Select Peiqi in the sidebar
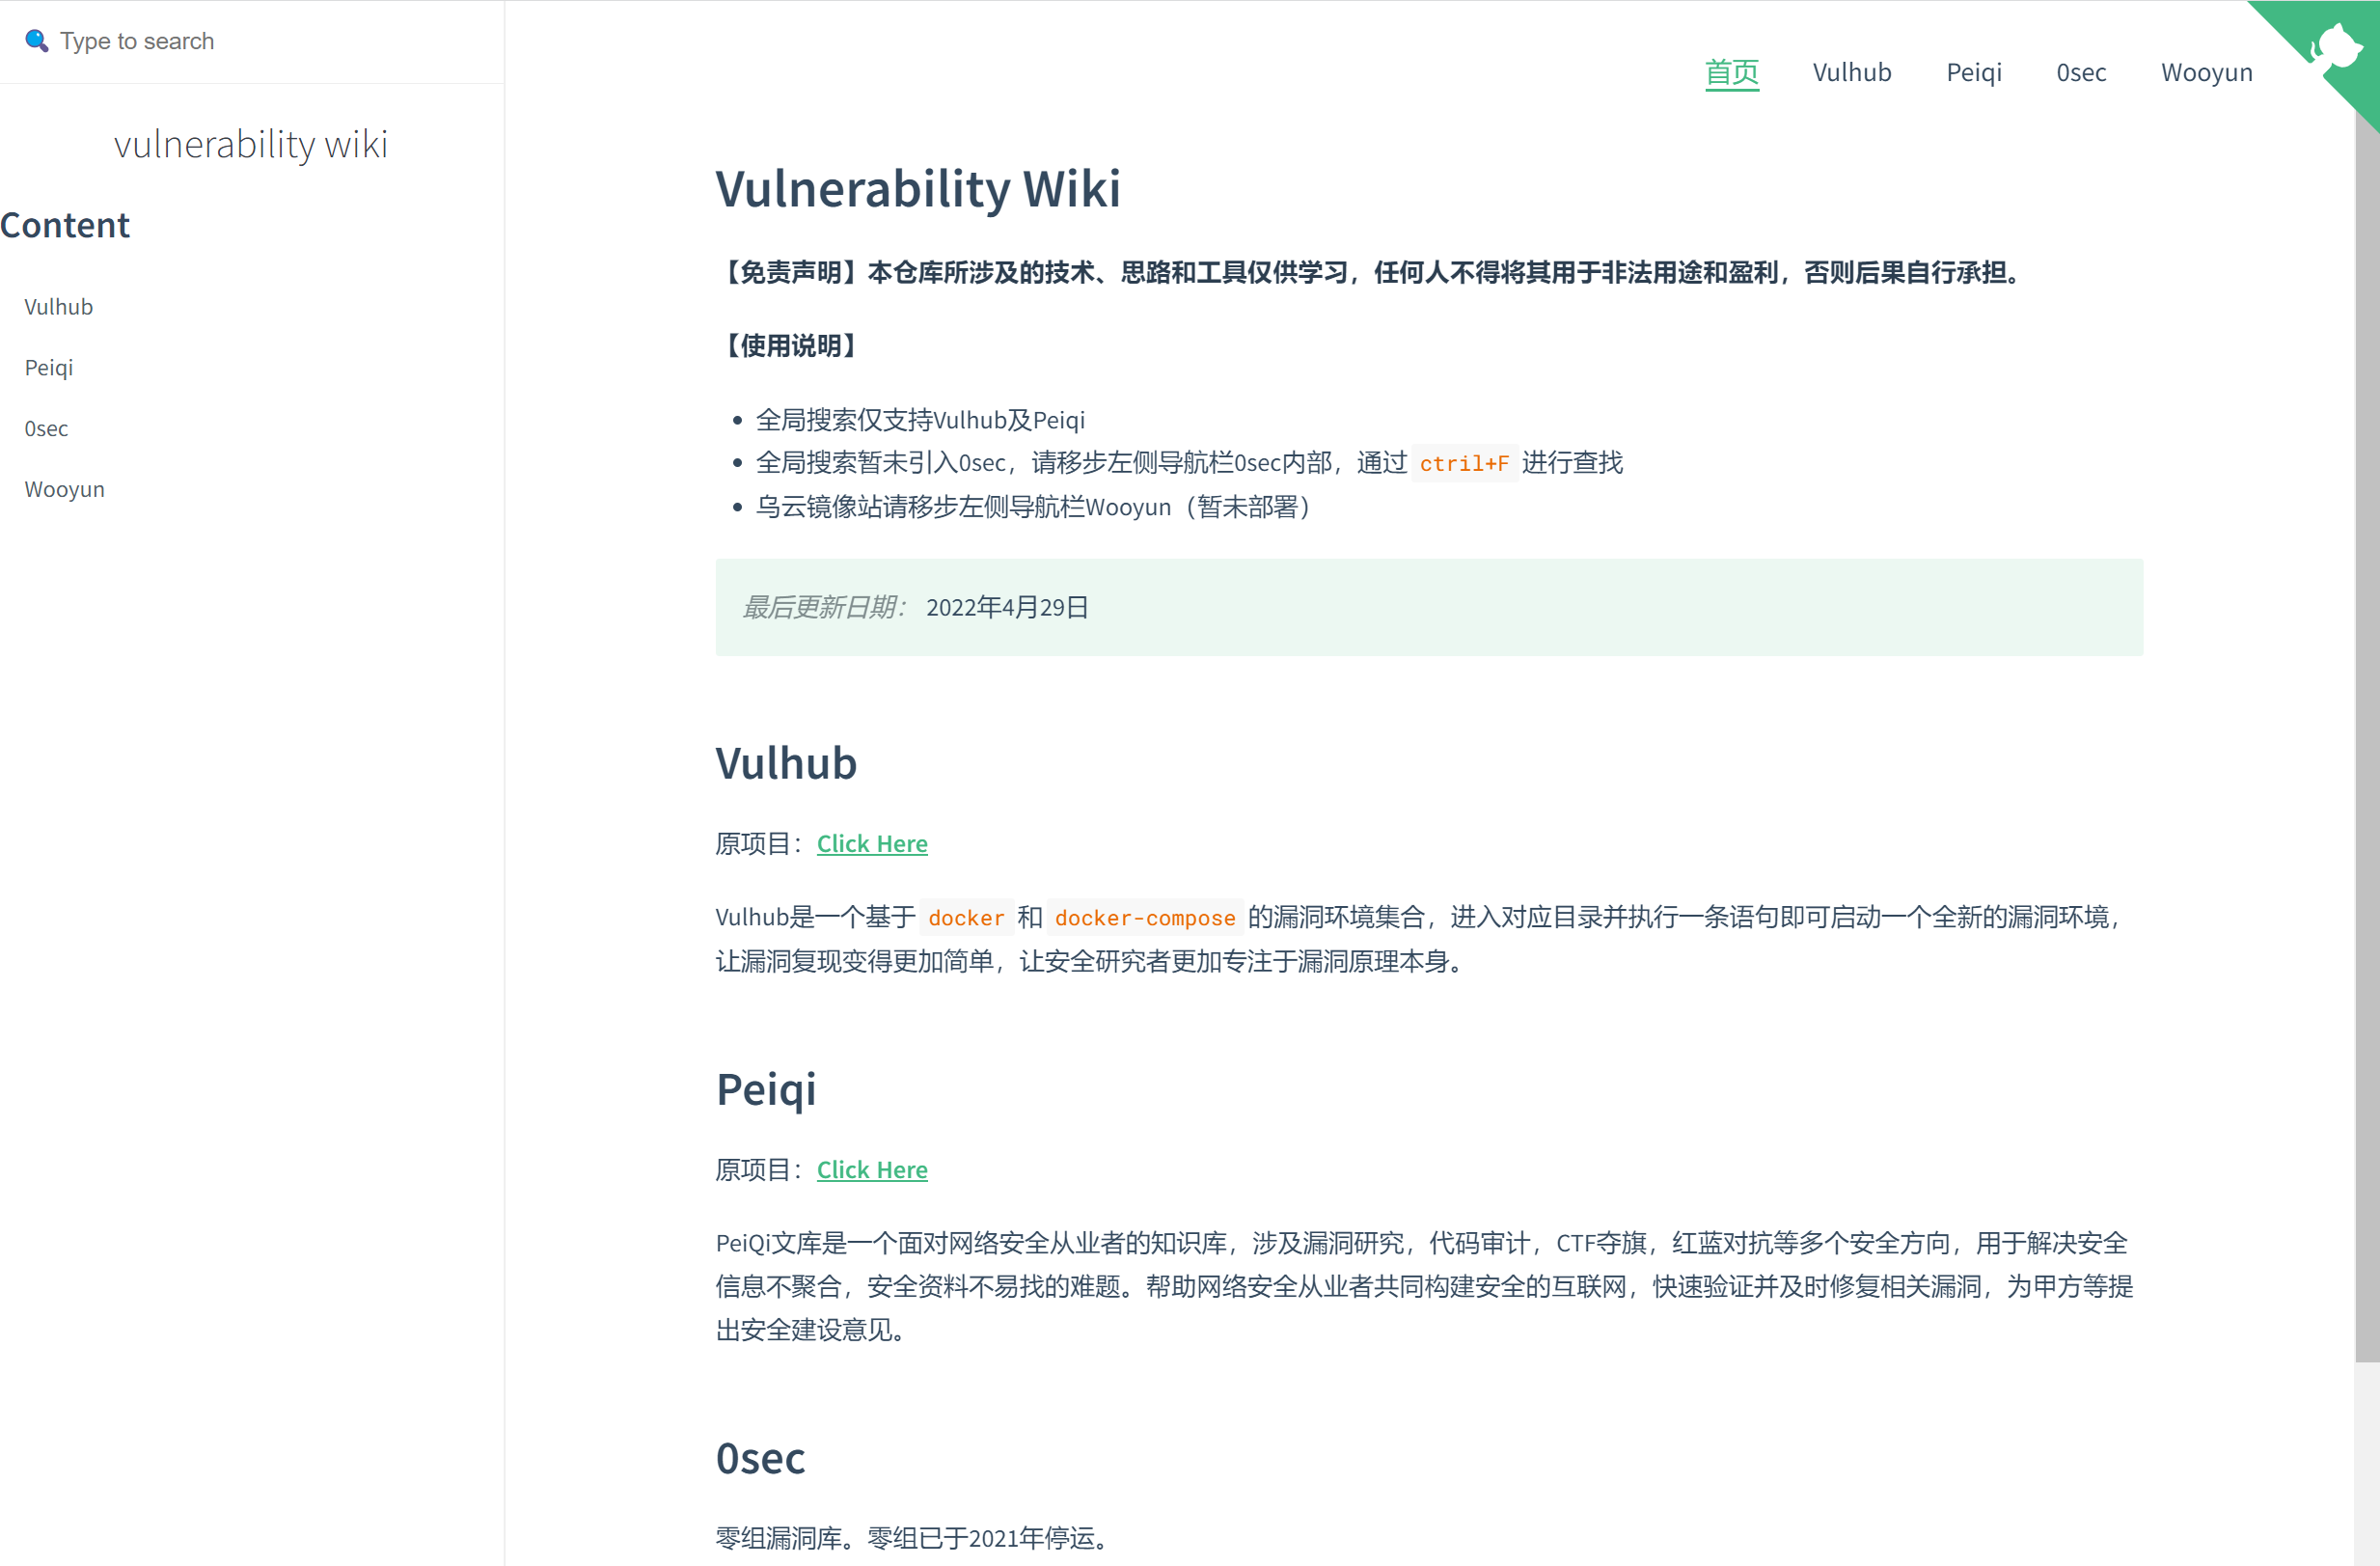Image resolution: width=2380 pixels, height=1566 pixels. tap(48, 367)
